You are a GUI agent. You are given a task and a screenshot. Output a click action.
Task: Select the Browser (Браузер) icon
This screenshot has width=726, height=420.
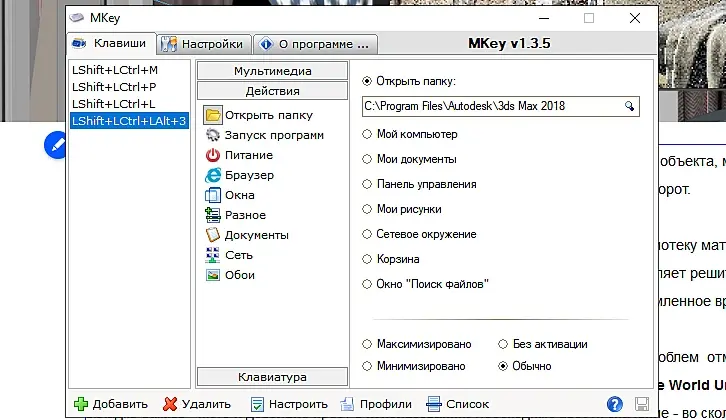tap(212, 175)
